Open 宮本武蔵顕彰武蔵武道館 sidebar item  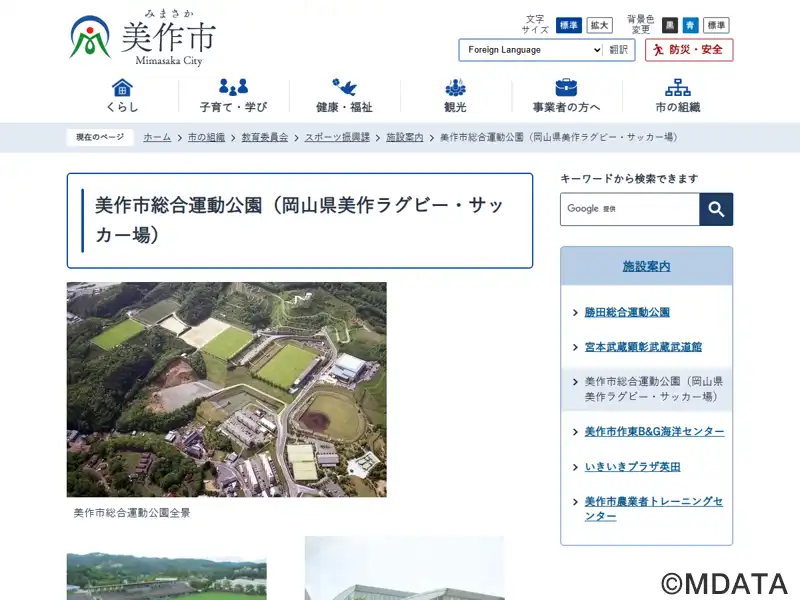coord(643,347)
